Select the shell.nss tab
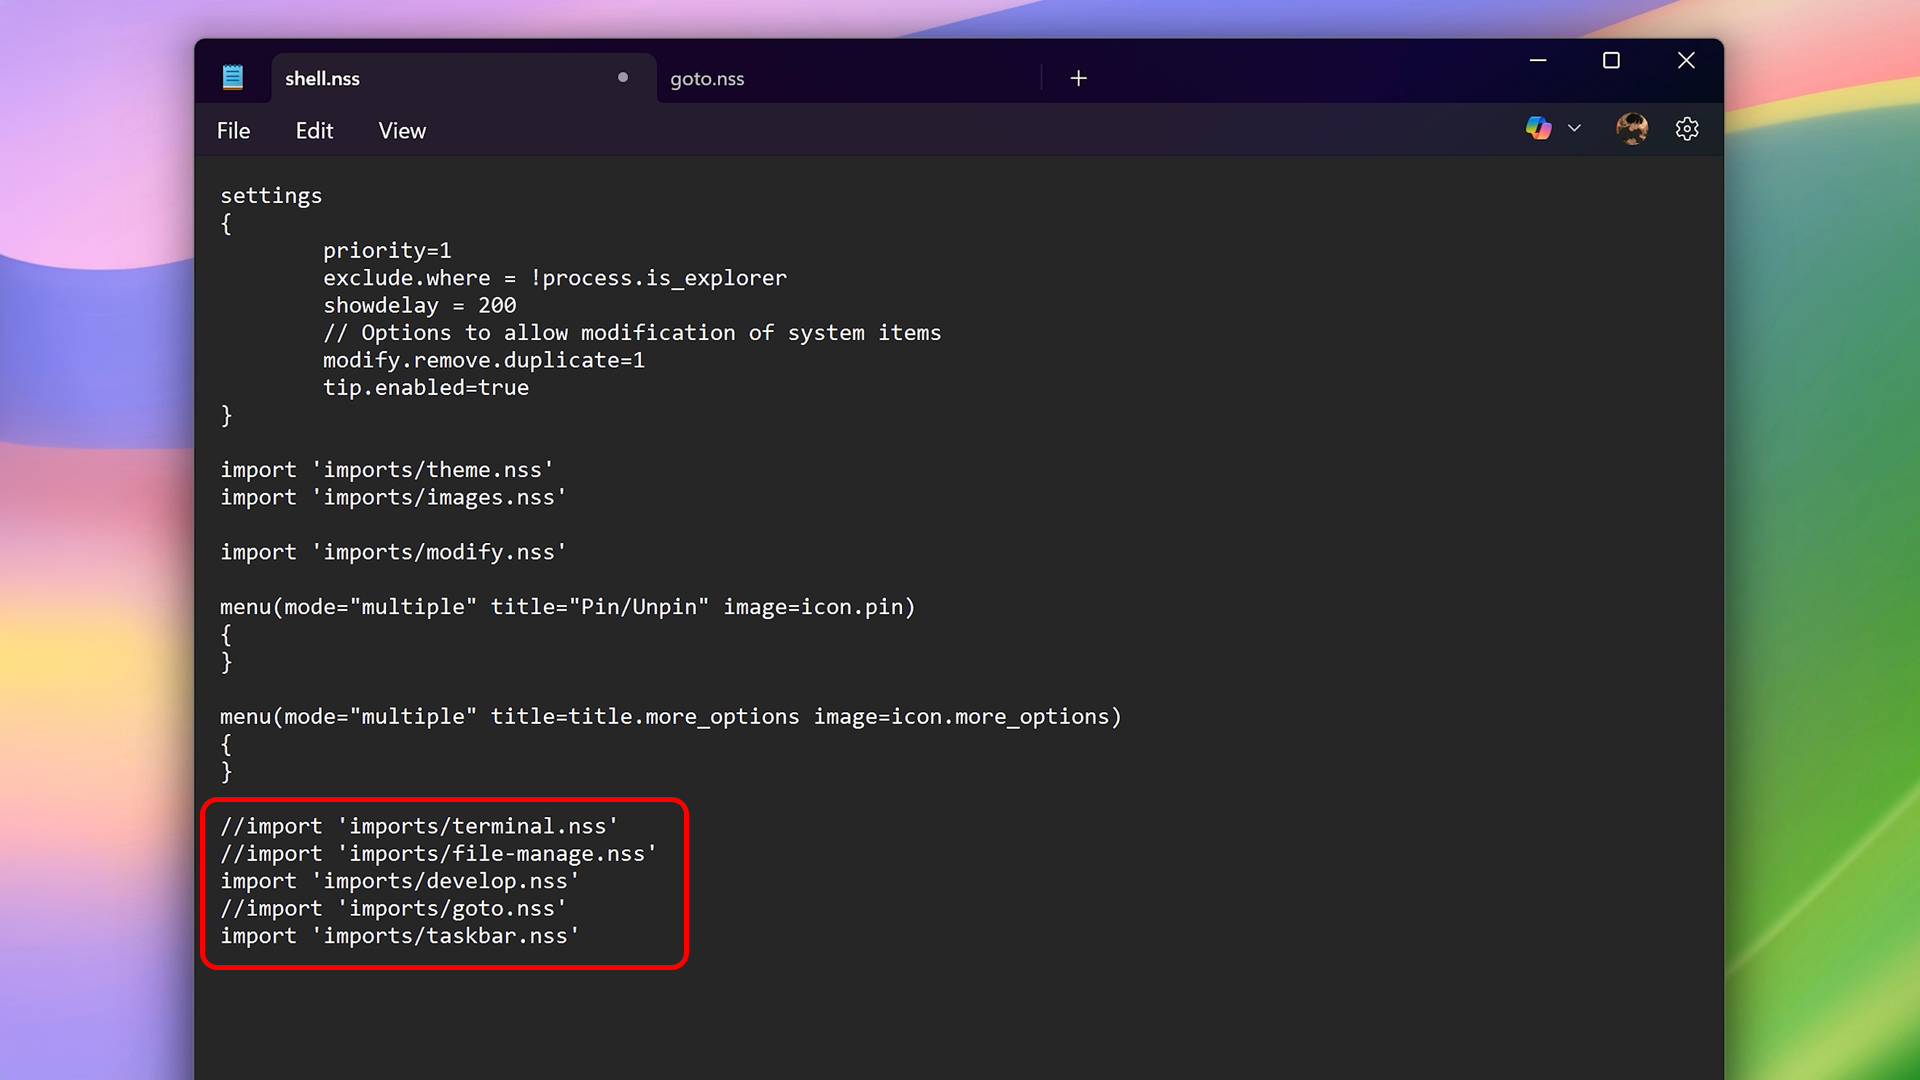Screen dimensions: 1920x1080 [x=323, y=79]
